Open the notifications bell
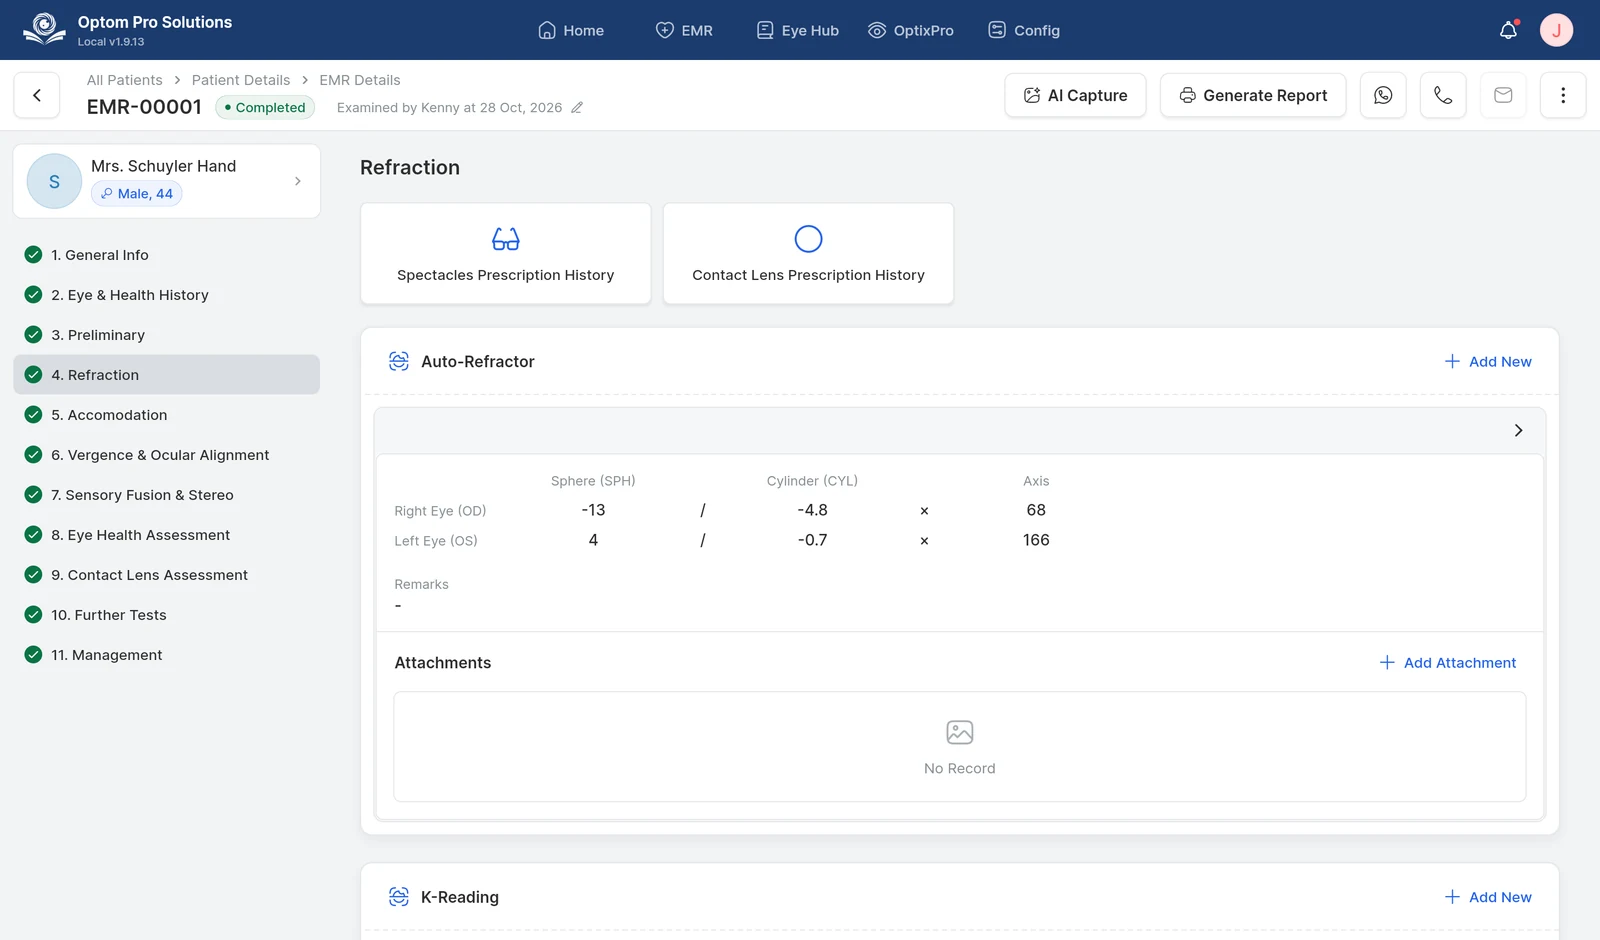The width and height of the screenshot is (1600, 940). (1508, 30)
